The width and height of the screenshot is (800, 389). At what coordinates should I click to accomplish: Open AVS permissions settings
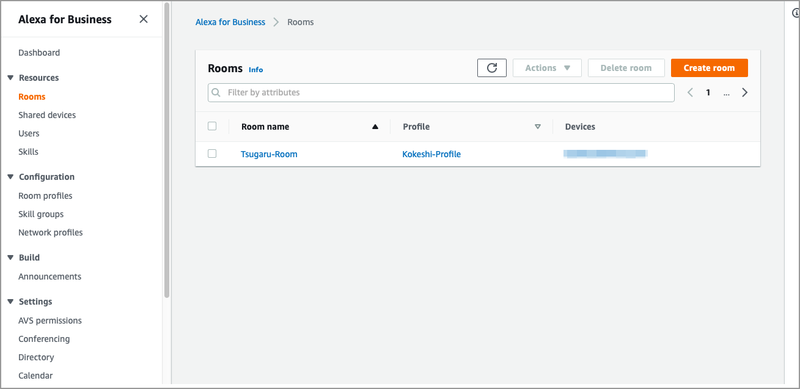[50, 321]
